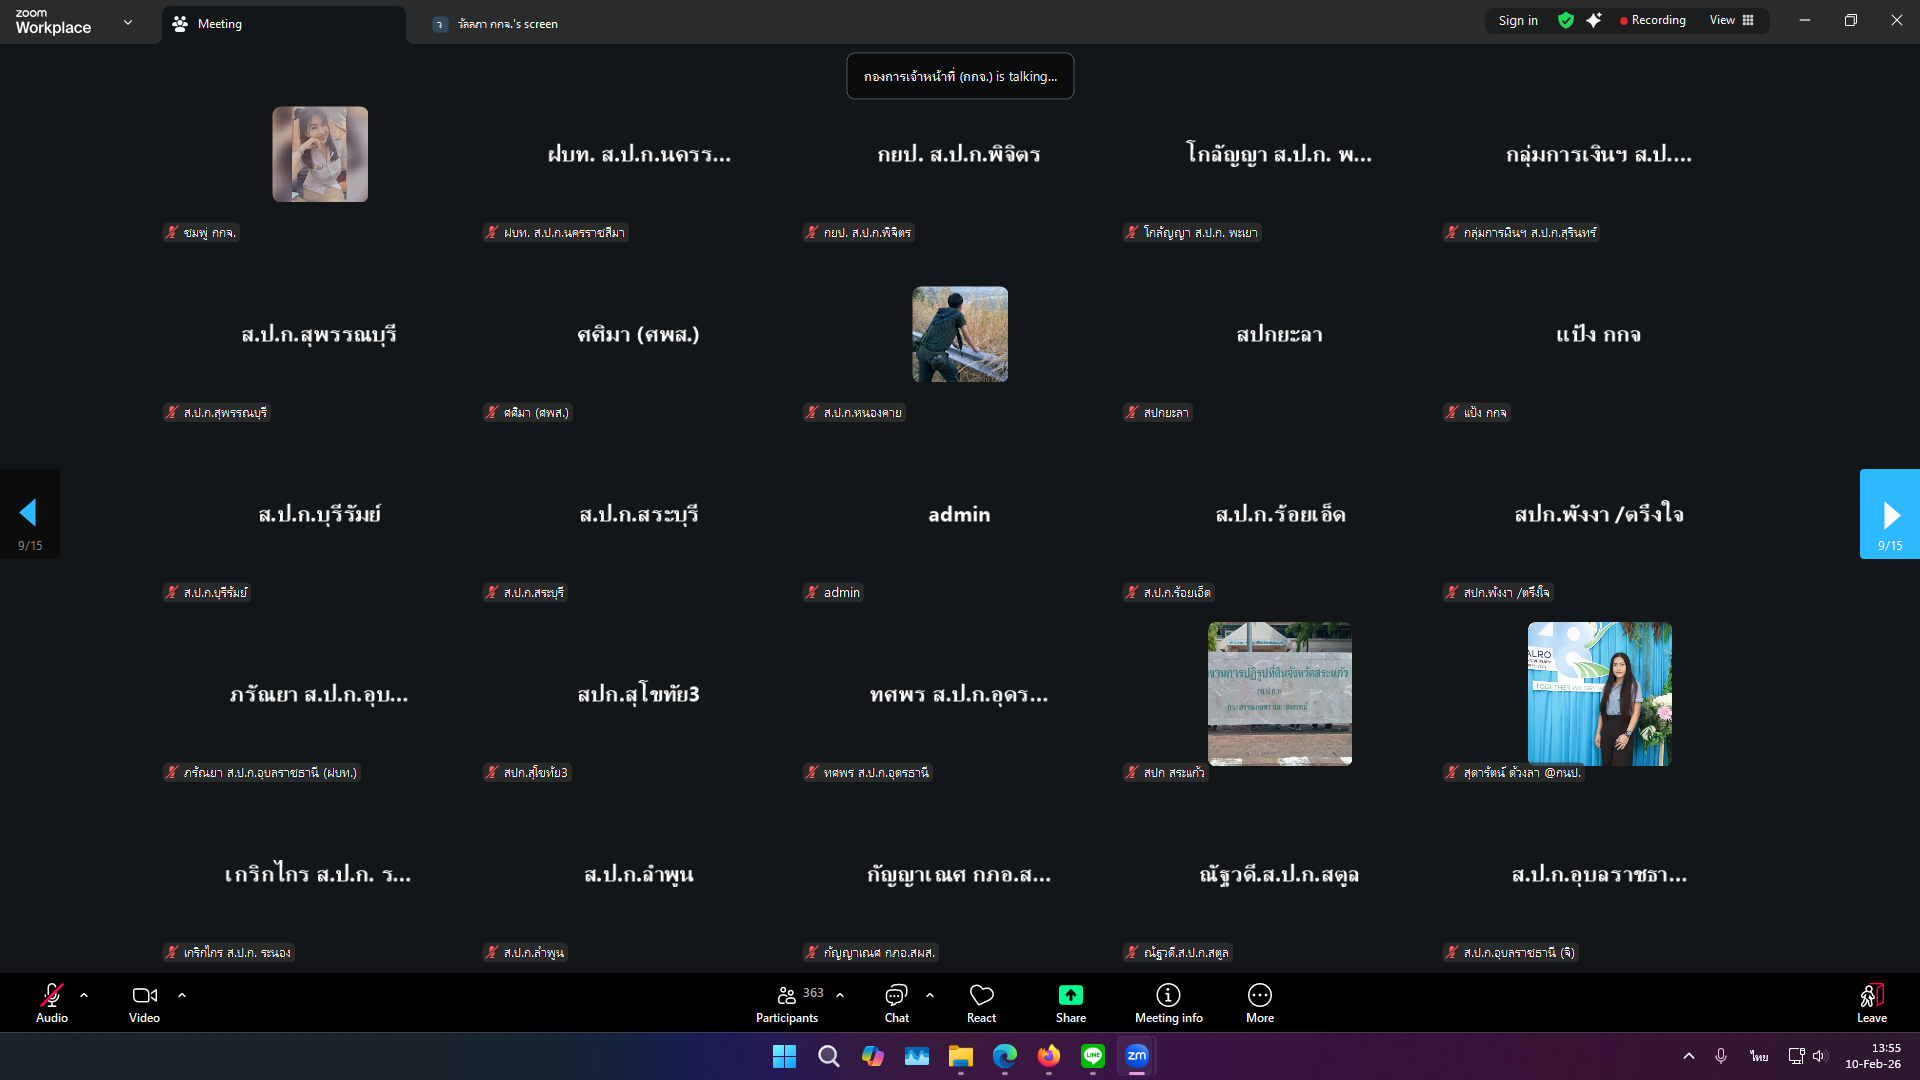Open the Chat panel
1920x1080 pixels.
896,996
